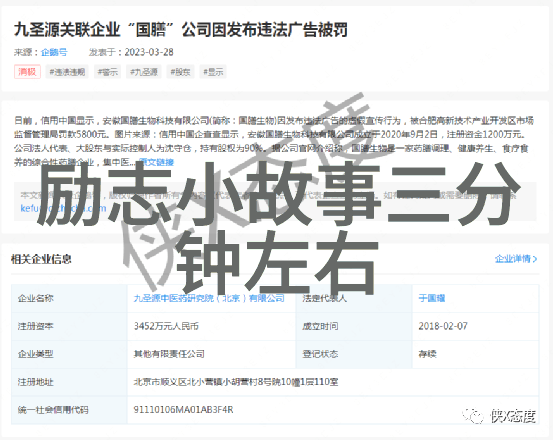Open the 企鹅号 source link
This screenshot has height=440, width=553.
pos(54,52)
